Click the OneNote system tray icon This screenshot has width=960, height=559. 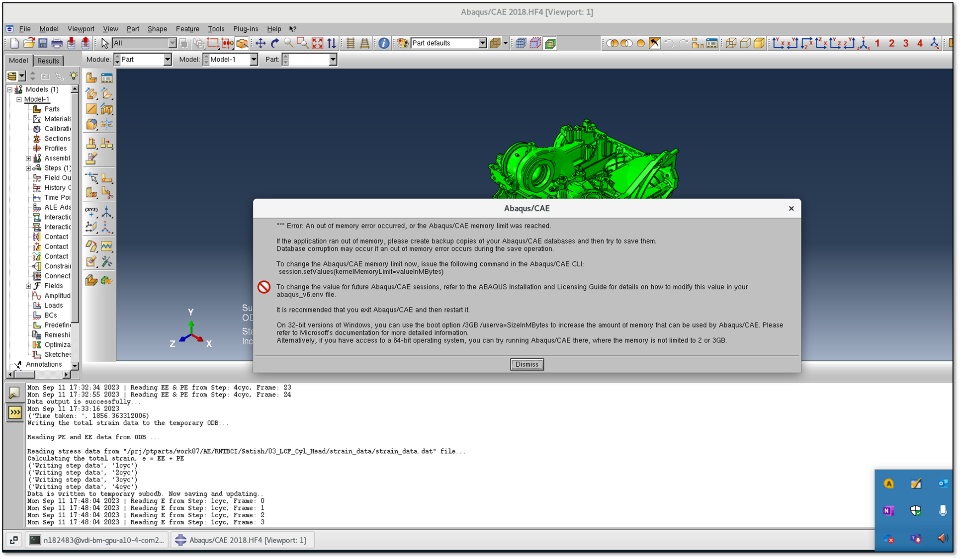888,510
